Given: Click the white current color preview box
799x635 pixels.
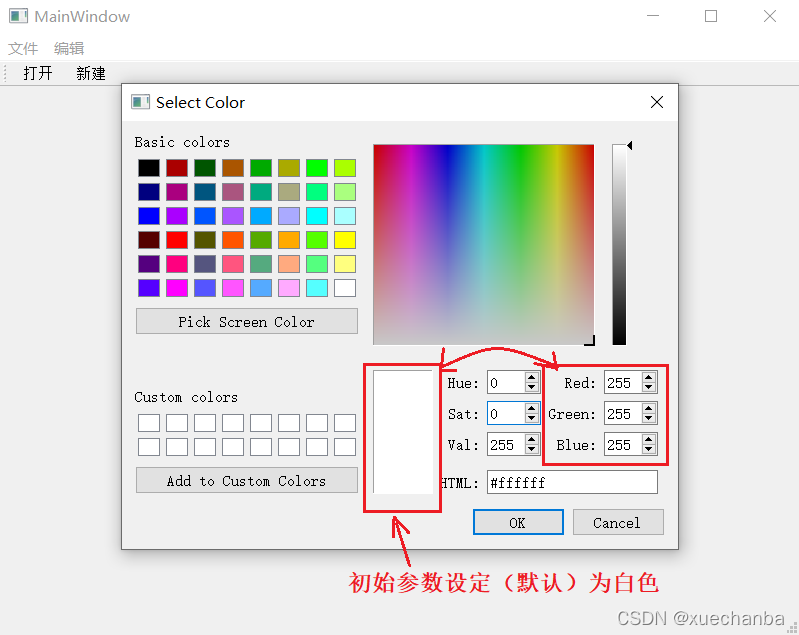Looking at the screenshot, I should pyautogui.click(x=403, y=432).
